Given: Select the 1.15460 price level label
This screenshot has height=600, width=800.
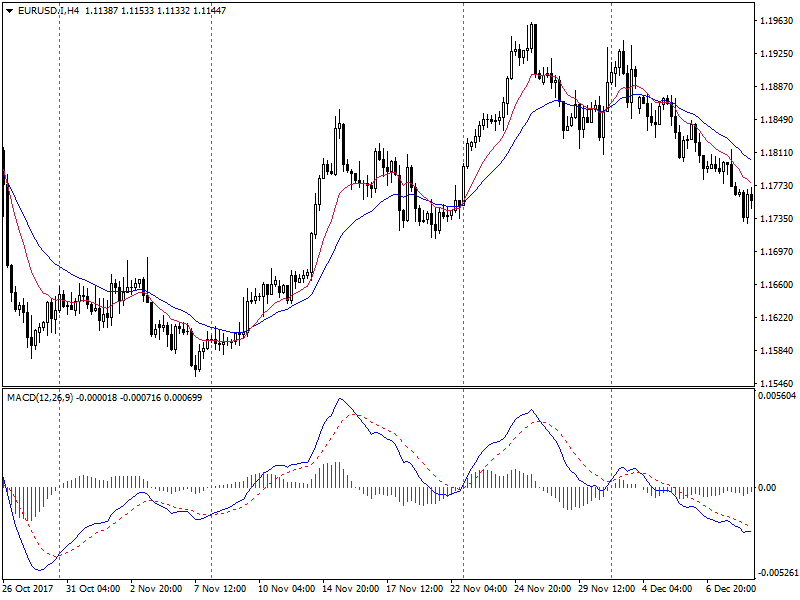Looking at the screenshot, I should pos(777,383).
